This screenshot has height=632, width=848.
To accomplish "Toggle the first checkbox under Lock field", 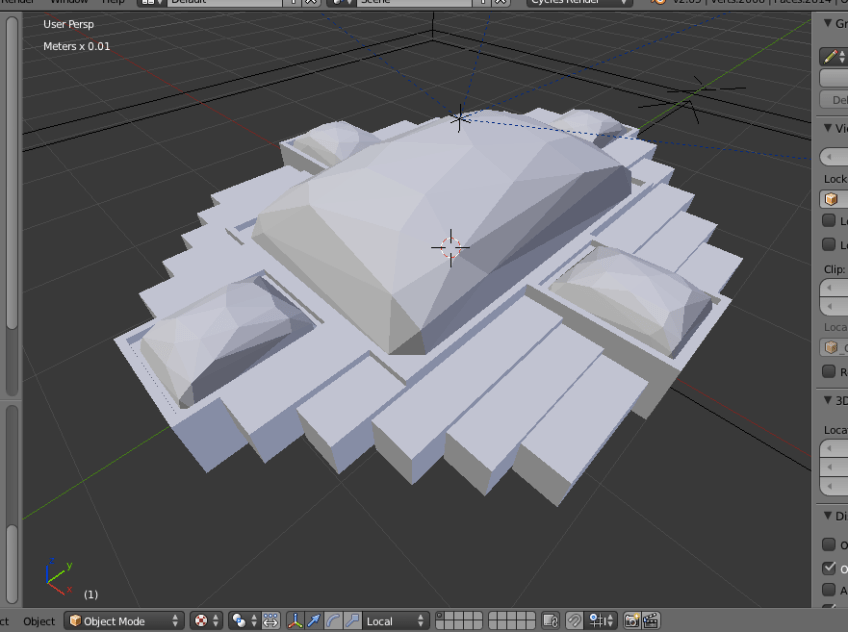I will [829, 221].
